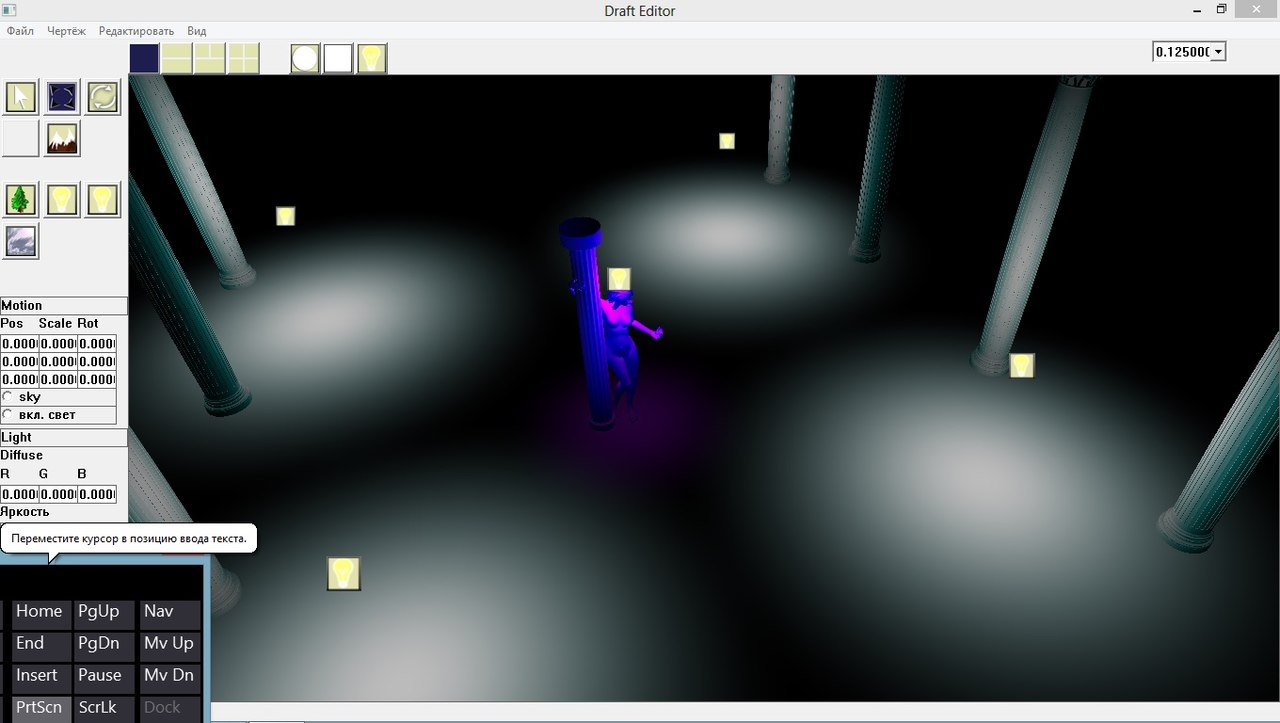Open the Чертёж menu
This screenshot has height=723, width=1280.
(x=66, y=31)
